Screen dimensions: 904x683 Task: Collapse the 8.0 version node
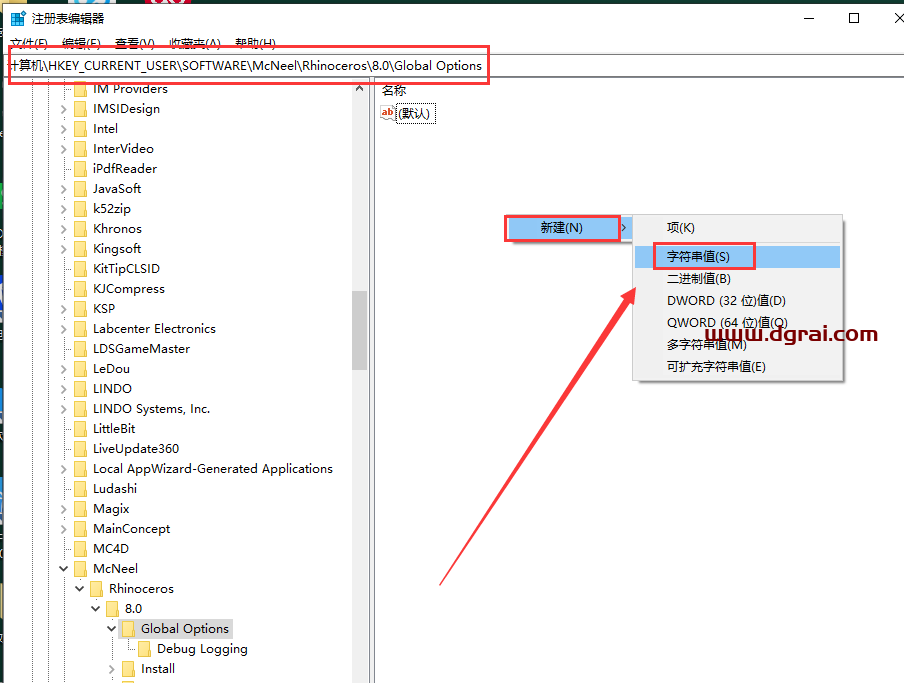click(96, 609)
